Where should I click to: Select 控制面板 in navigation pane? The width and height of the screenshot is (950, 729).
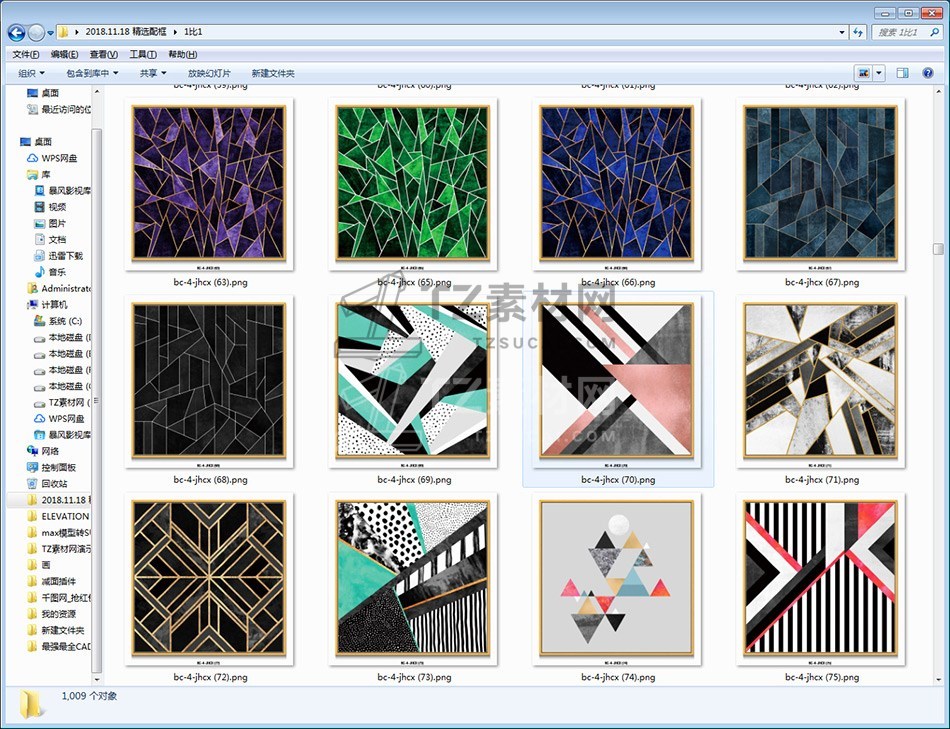tap(58, 467)
